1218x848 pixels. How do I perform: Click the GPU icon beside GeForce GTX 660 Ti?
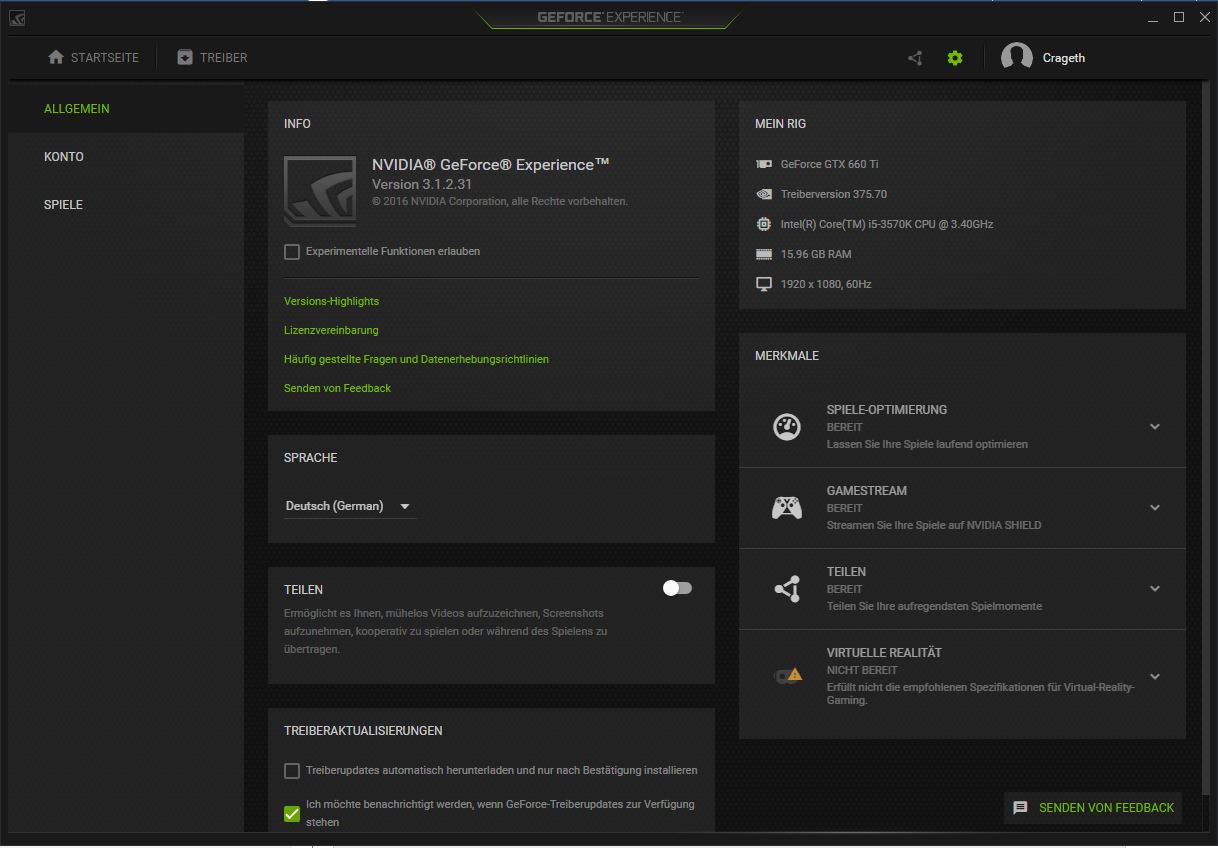click(x=764, y=164)
